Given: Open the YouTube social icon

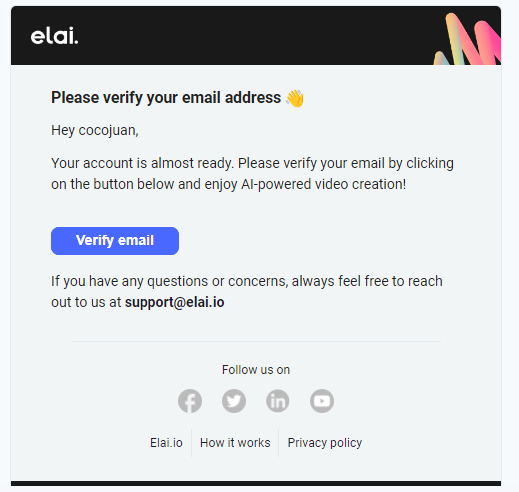Looking at the screenshot, I should pyautogui.click(x=322, y=401).
